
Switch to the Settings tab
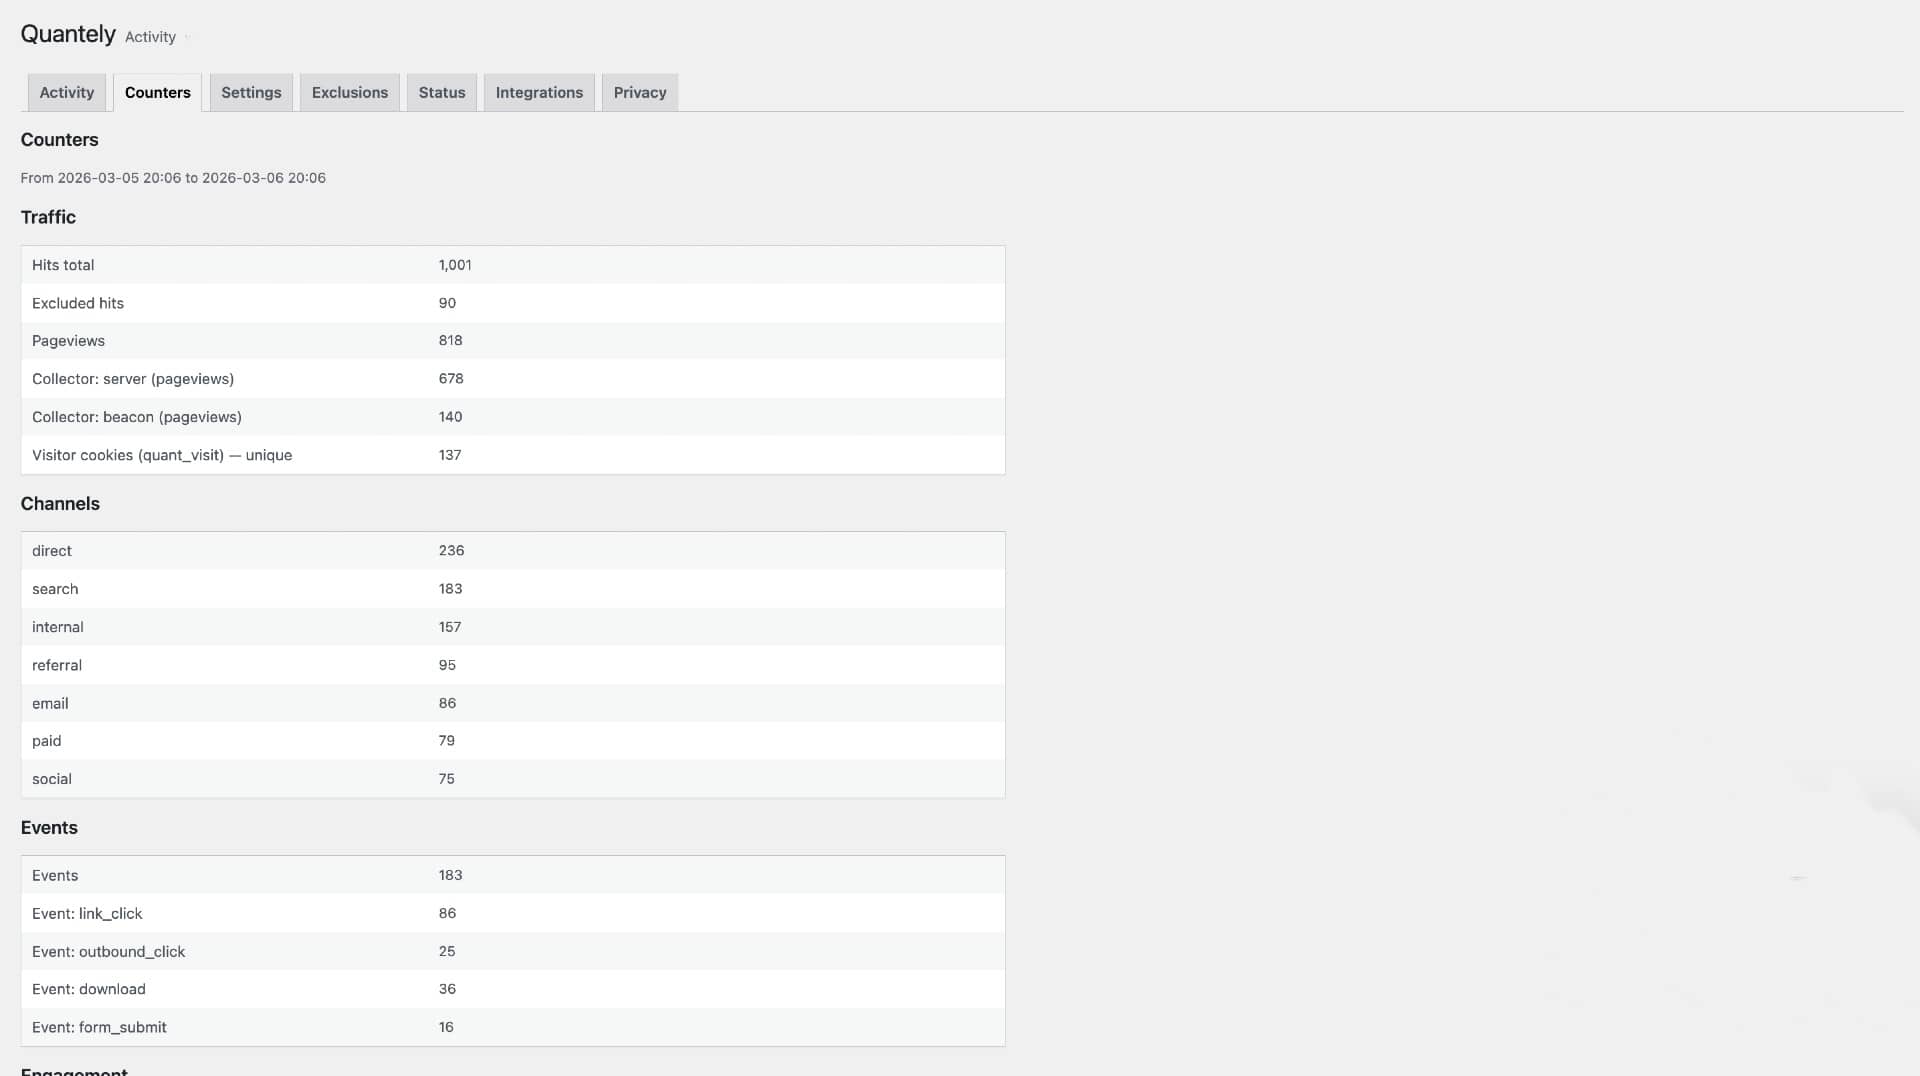pyautogui.click(x=251, y=92)
